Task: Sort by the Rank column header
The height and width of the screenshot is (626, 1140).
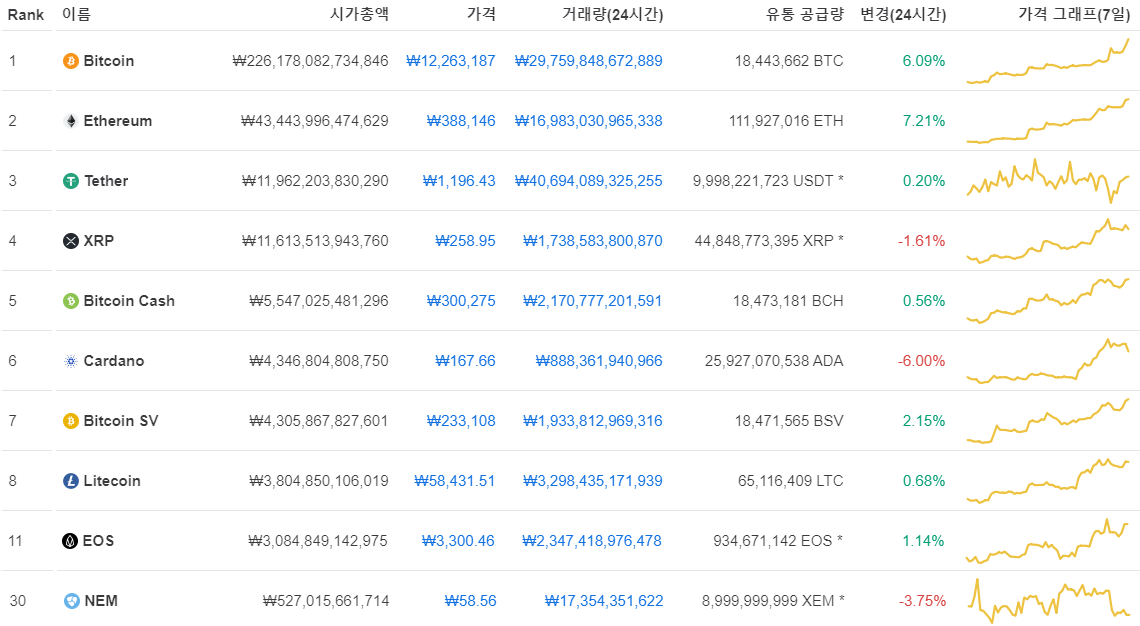Action: 25,15
